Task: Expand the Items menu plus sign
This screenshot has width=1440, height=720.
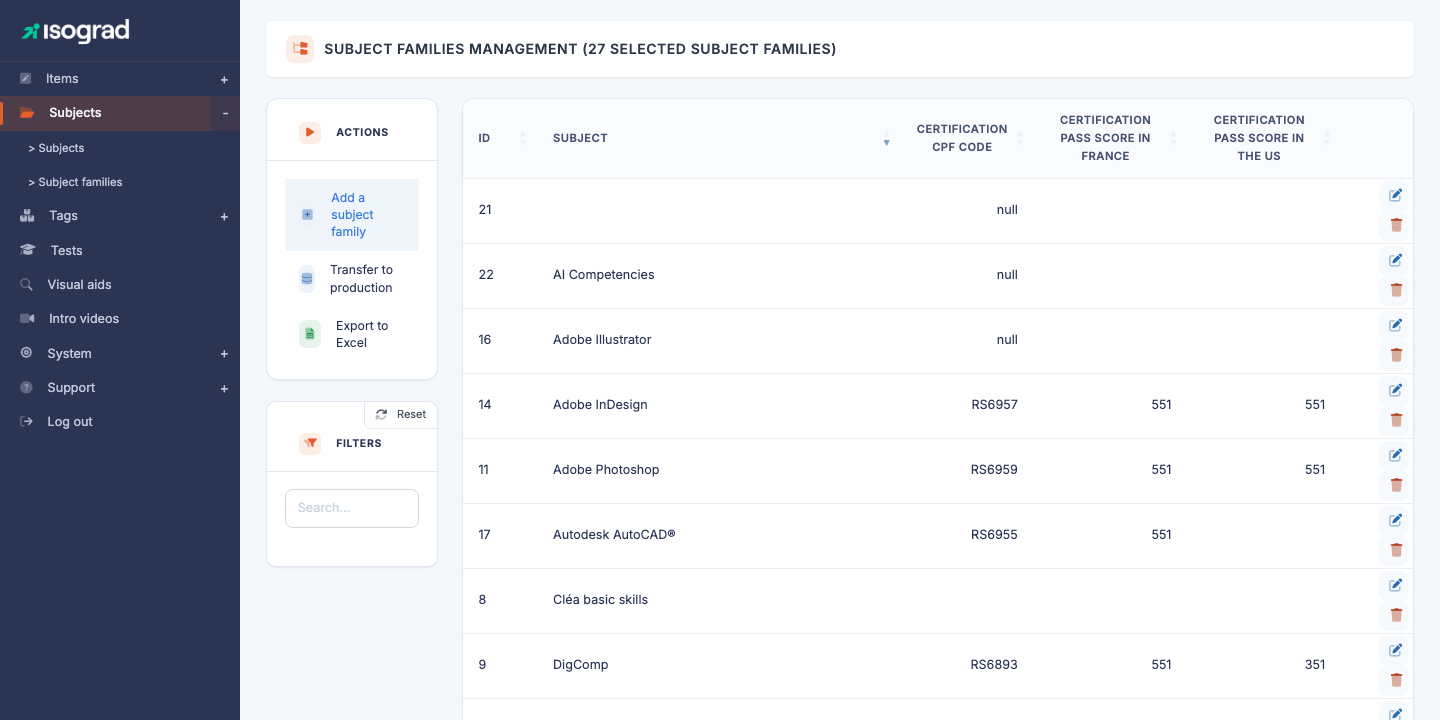Action: click(224, 79)
